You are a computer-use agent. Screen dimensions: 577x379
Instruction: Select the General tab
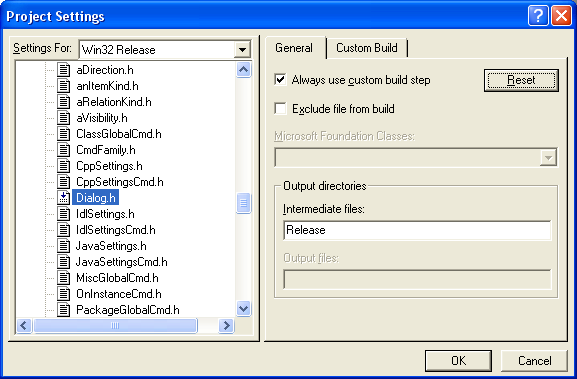coord(294,48)
